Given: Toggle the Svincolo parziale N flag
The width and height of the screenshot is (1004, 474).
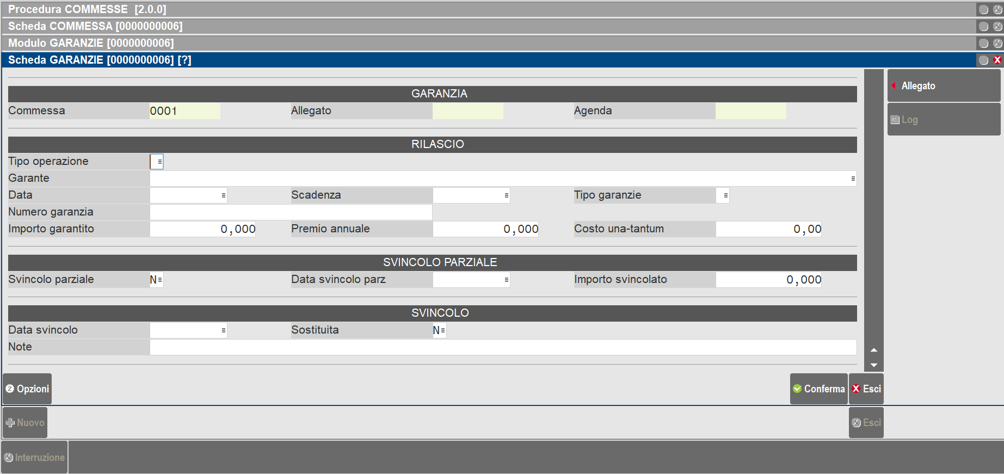Looking at the screenshot, I should [157, 280].
